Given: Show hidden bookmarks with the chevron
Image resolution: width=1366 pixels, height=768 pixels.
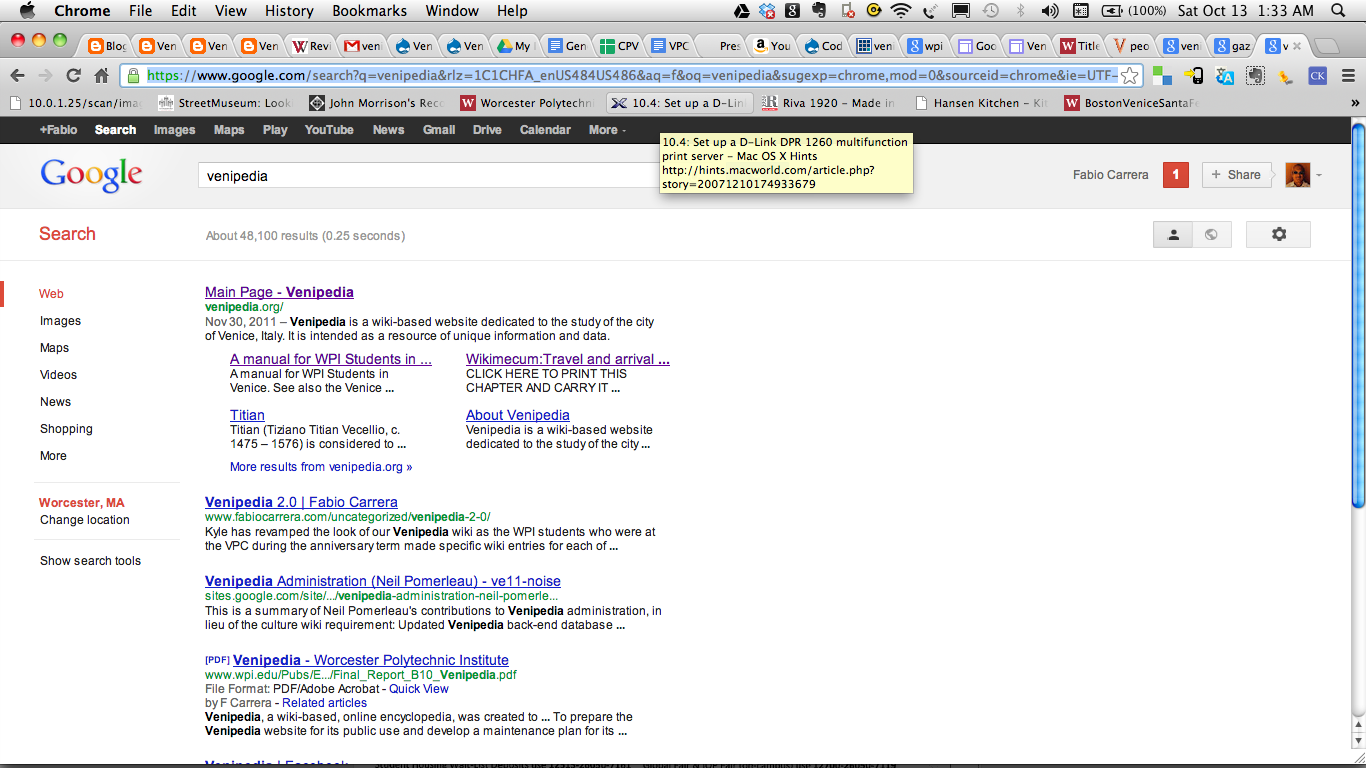Looking at the screenshot, I should pos(1355,103).
